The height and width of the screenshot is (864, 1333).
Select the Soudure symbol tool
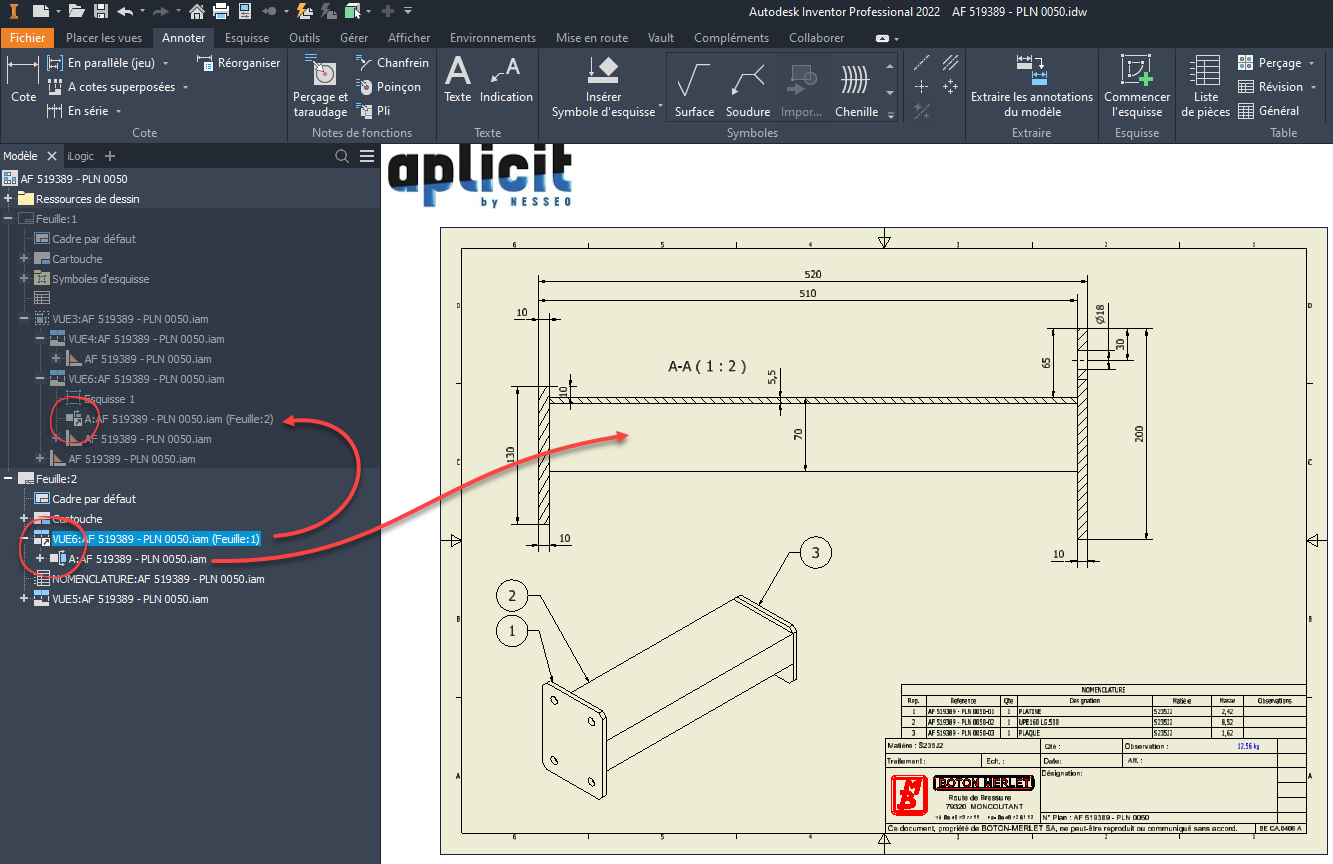point(748,88)
